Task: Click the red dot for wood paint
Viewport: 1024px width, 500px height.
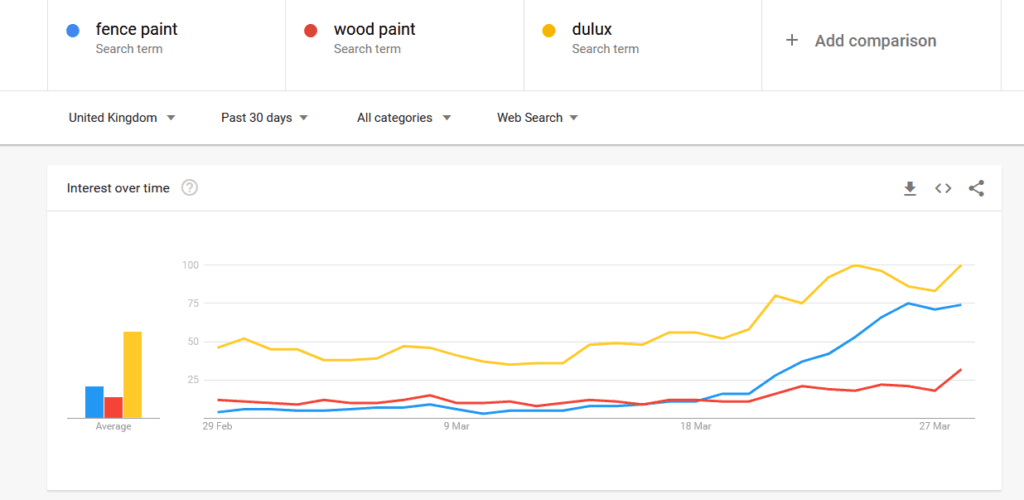Action: 310,31
